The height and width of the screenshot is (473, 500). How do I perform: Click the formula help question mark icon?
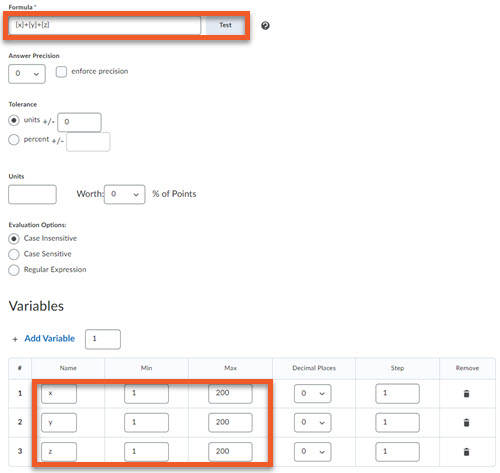coord(265,26)
